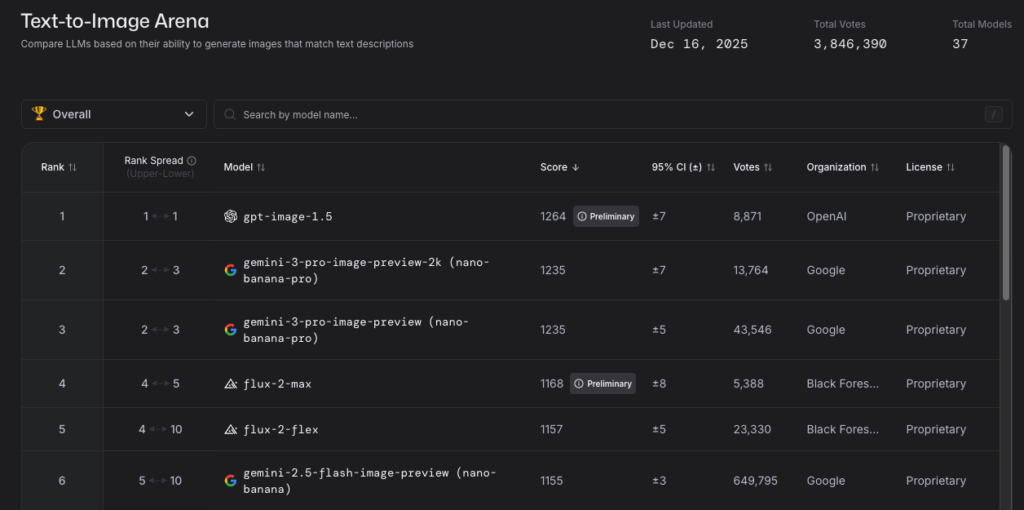1024x510 pixels.
Task: Click the info icon beside Rank Spread
Action: coord(192,160)
